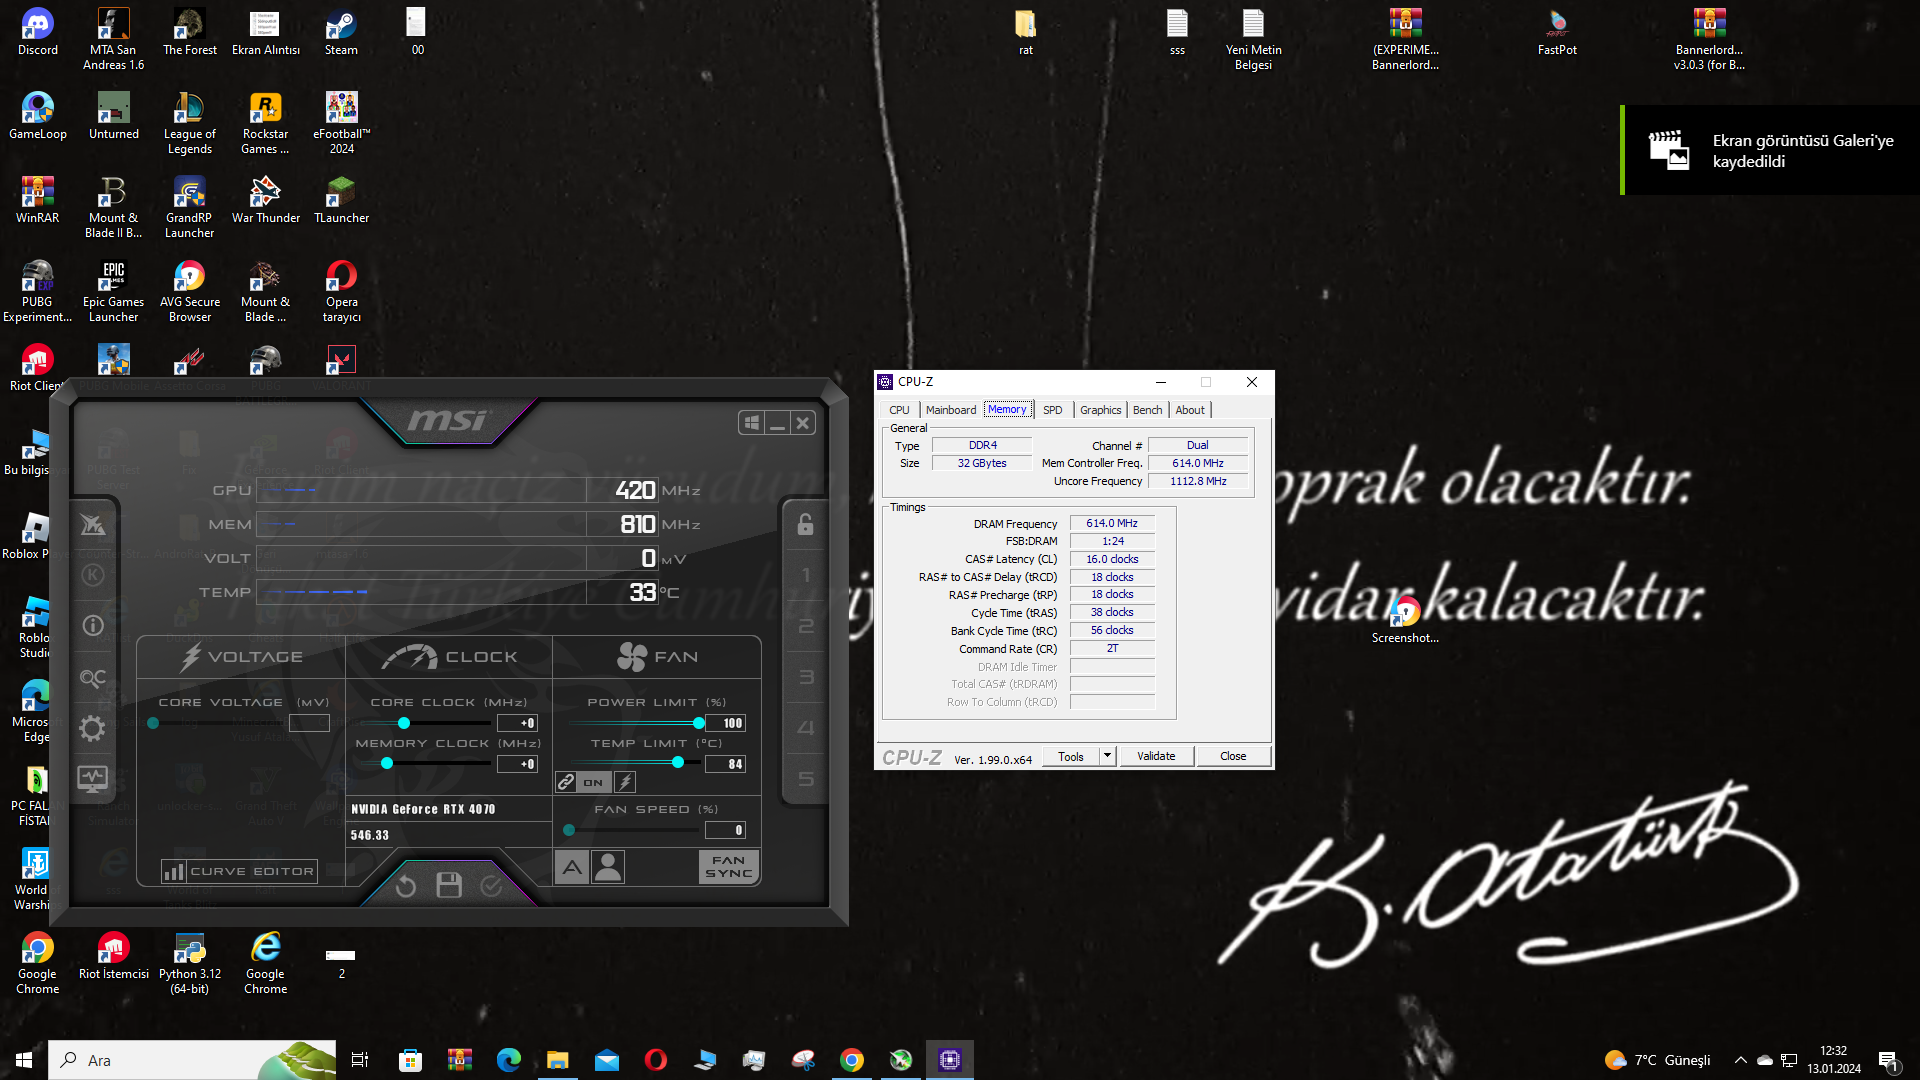
Task: Toggle user-defined fan control icon
Action: point(608,867)
